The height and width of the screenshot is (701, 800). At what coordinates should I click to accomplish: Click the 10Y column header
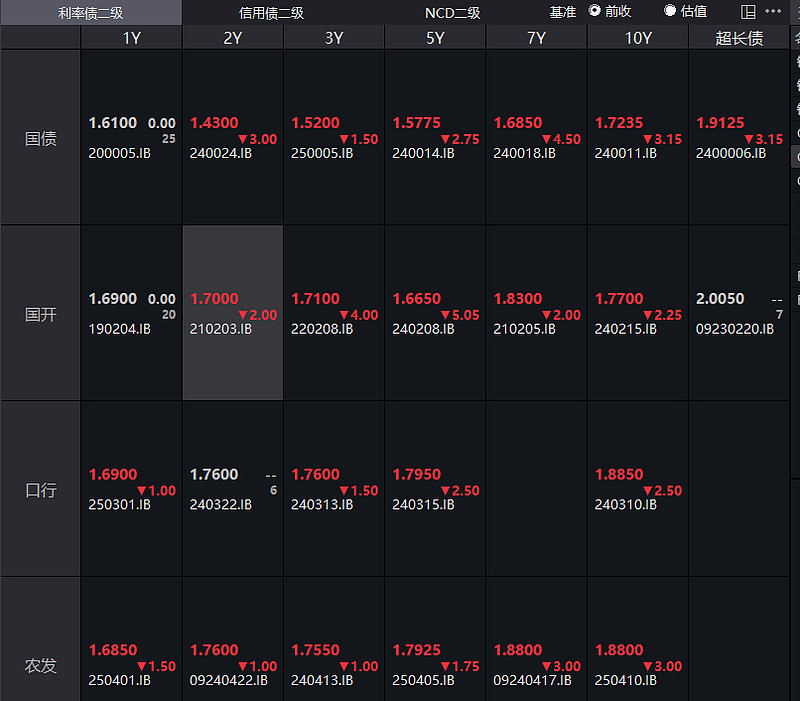click(637, 38)
